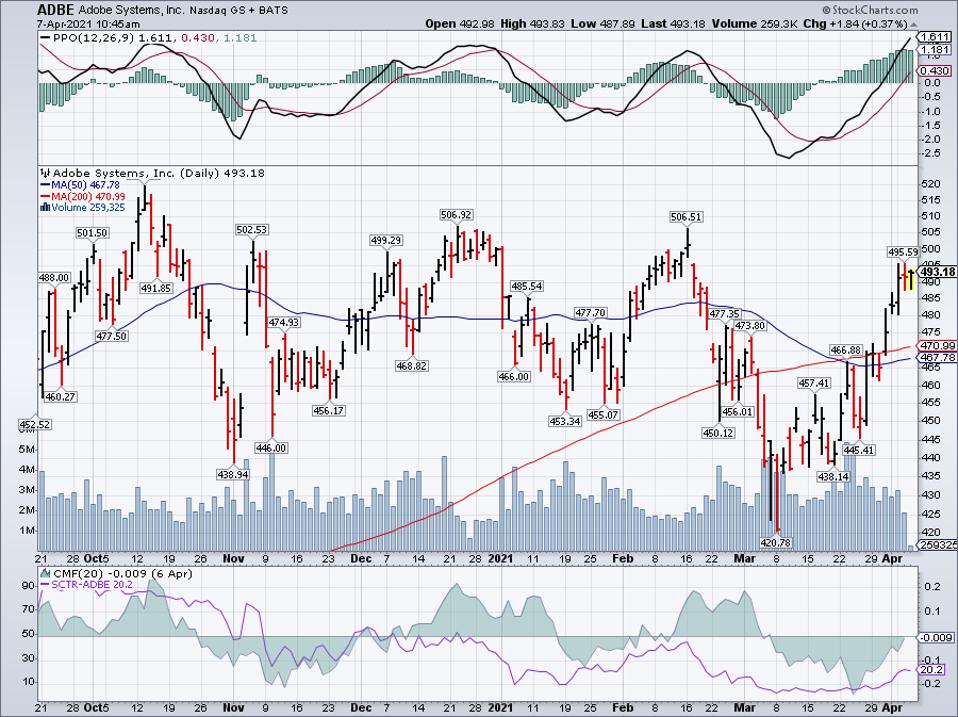
Task: Click the MA(50) 467.78 legend text
Action: click(x=86, y=185)
